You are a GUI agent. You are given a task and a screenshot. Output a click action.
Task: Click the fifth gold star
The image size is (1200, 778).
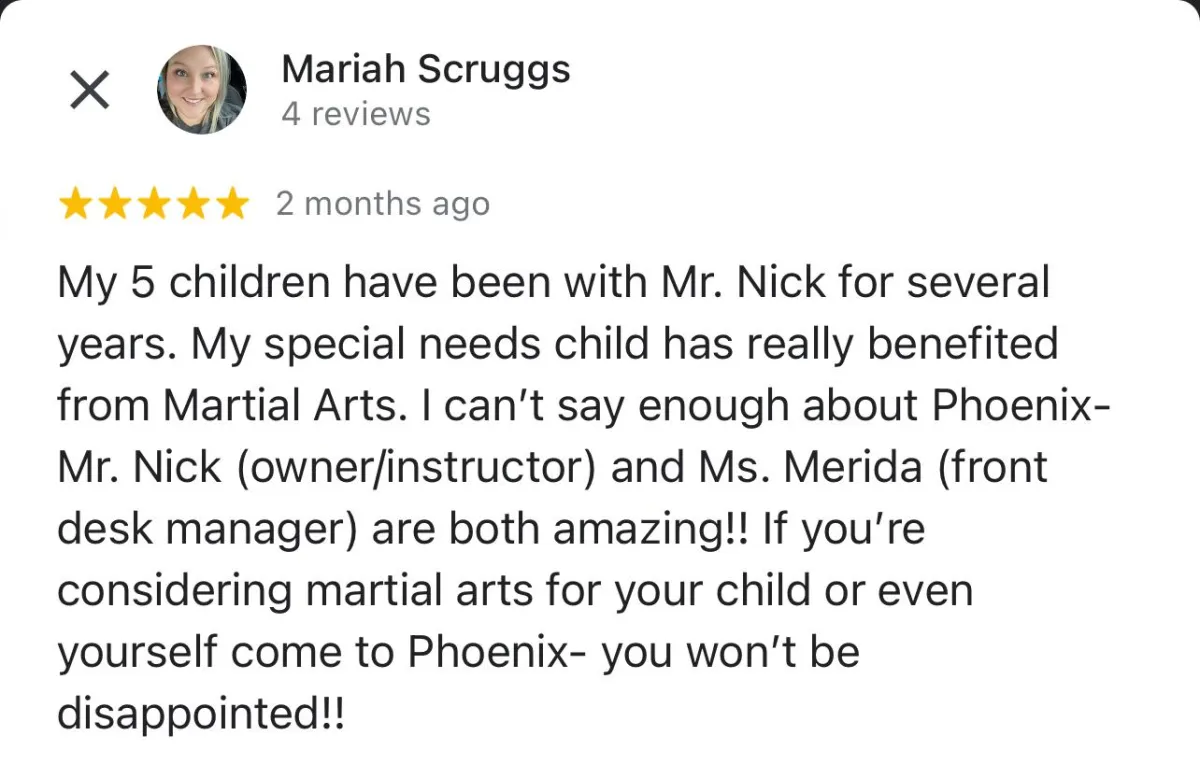[231, 204]
